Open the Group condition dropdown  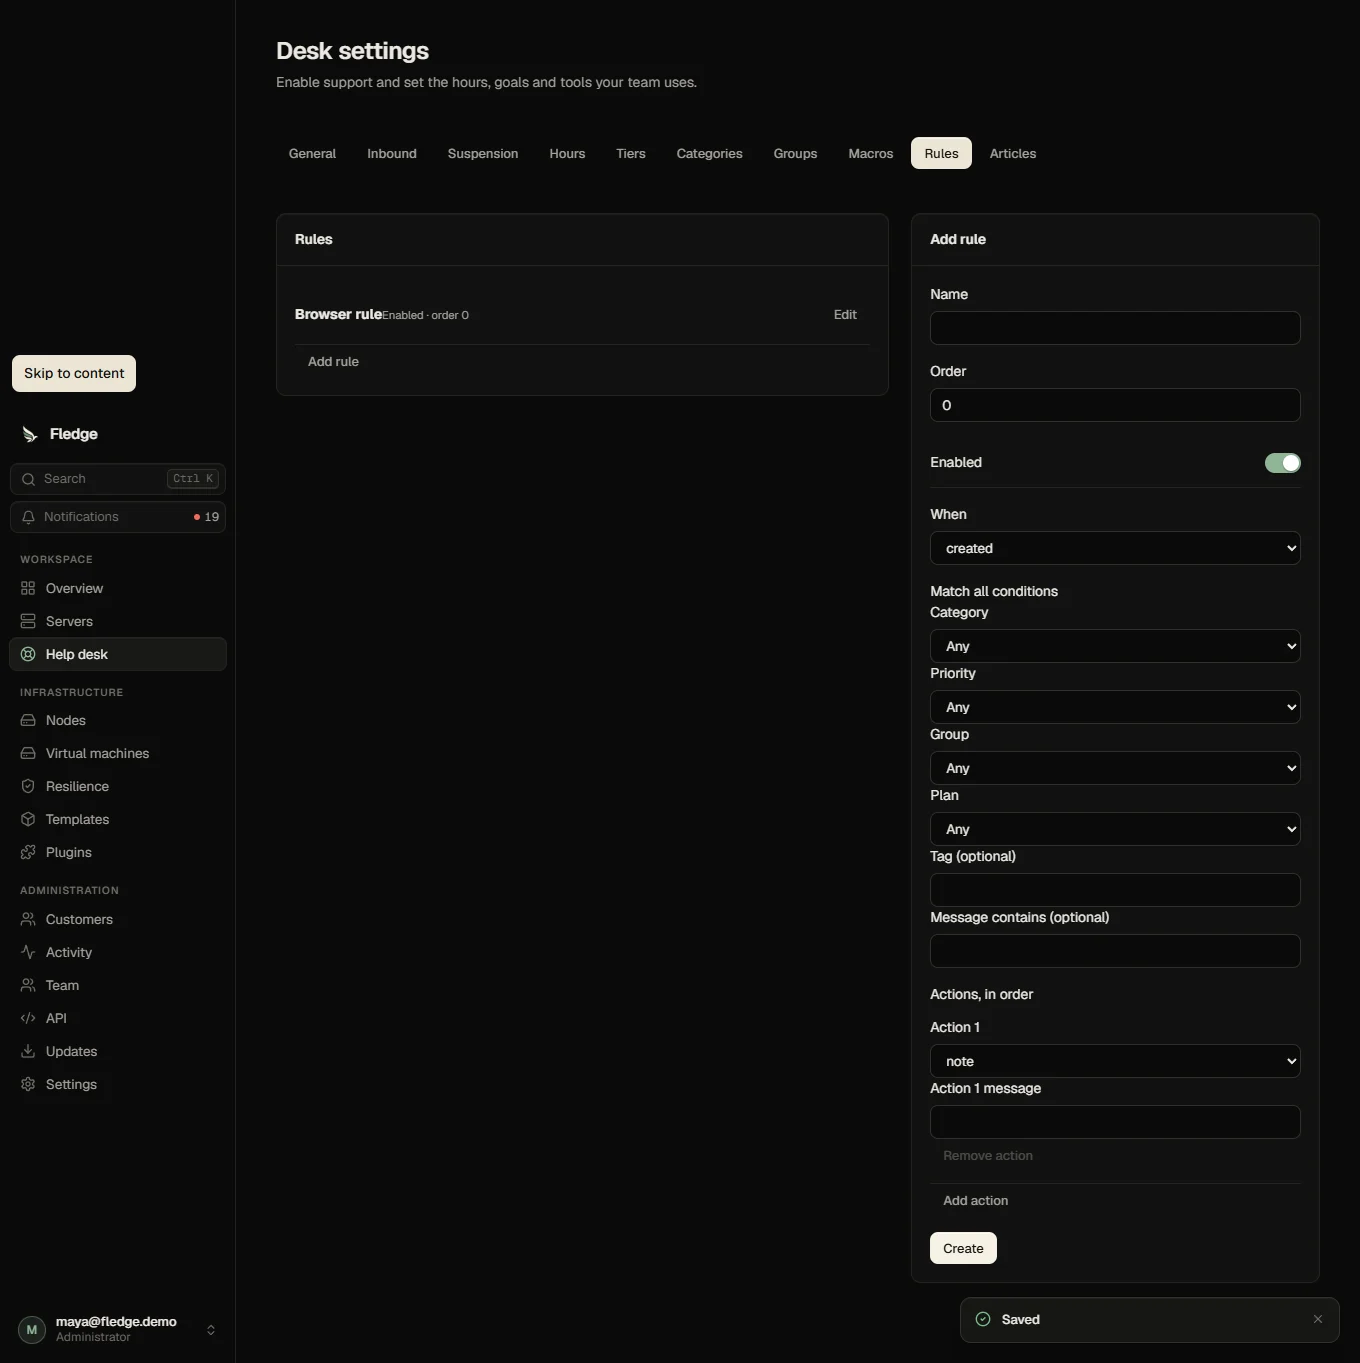1115,768
